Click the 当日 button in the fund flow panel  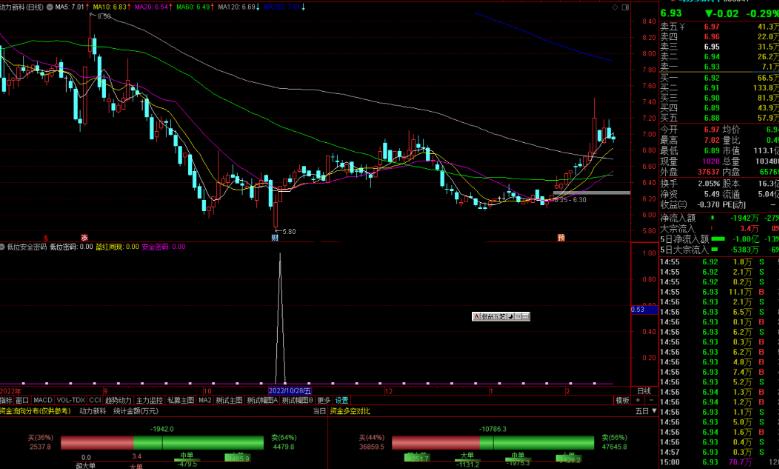coord(319,411)
